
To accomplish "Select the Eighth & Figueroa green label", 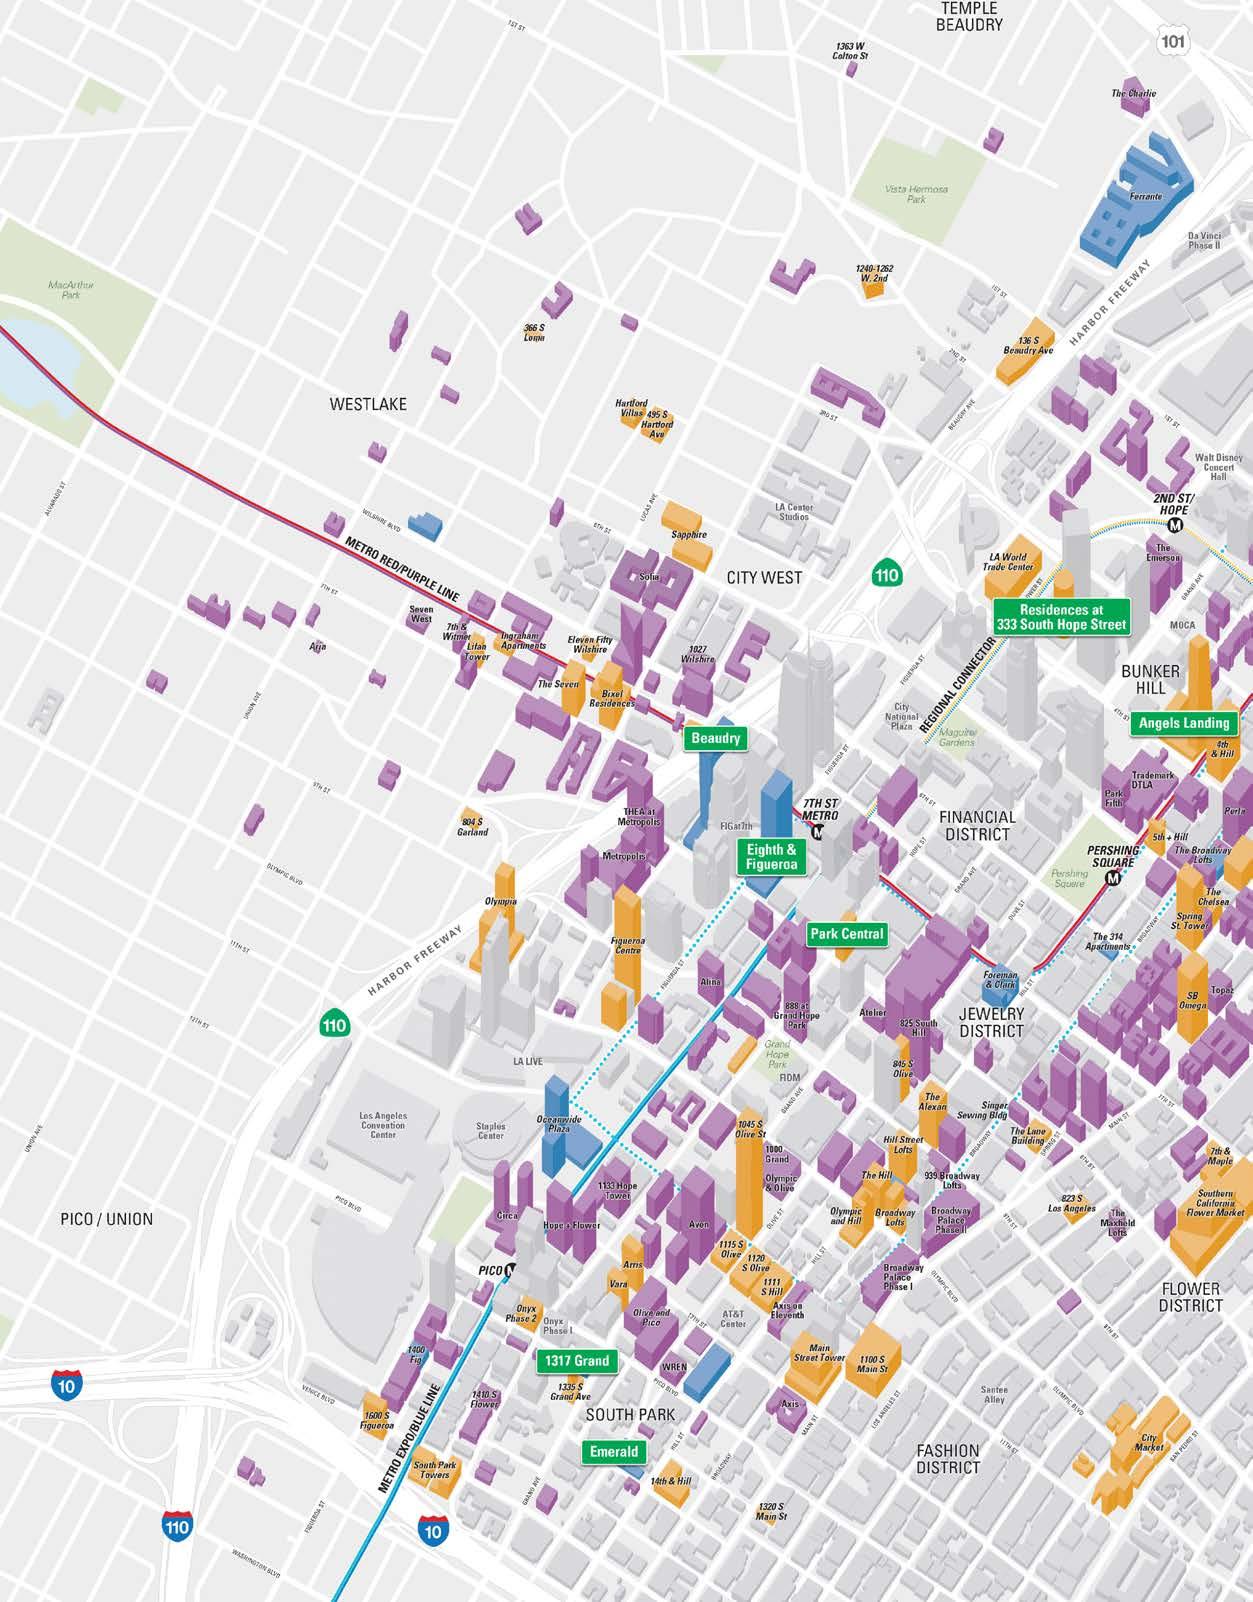I will click(771, 857).
